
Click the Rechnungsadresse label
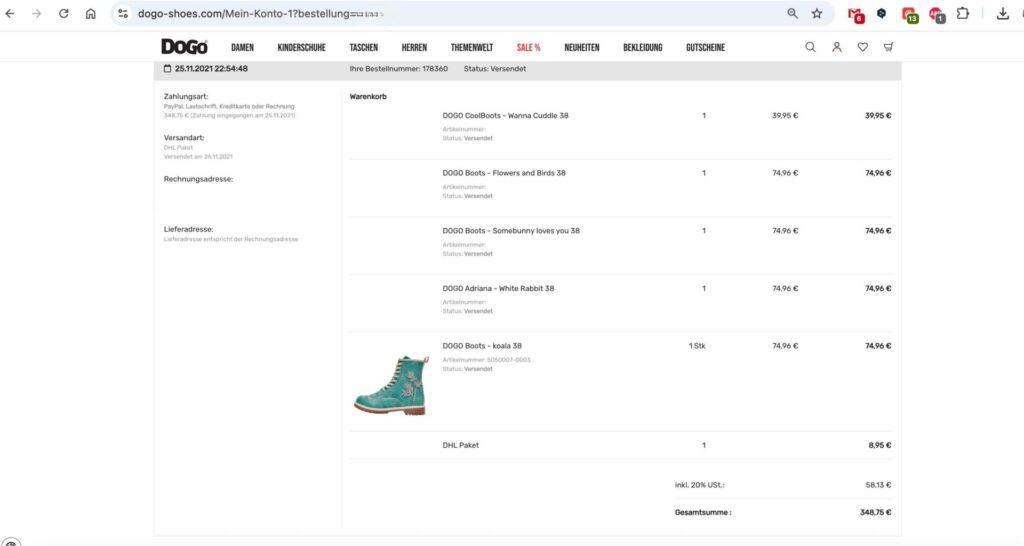(x=199, y=179)
